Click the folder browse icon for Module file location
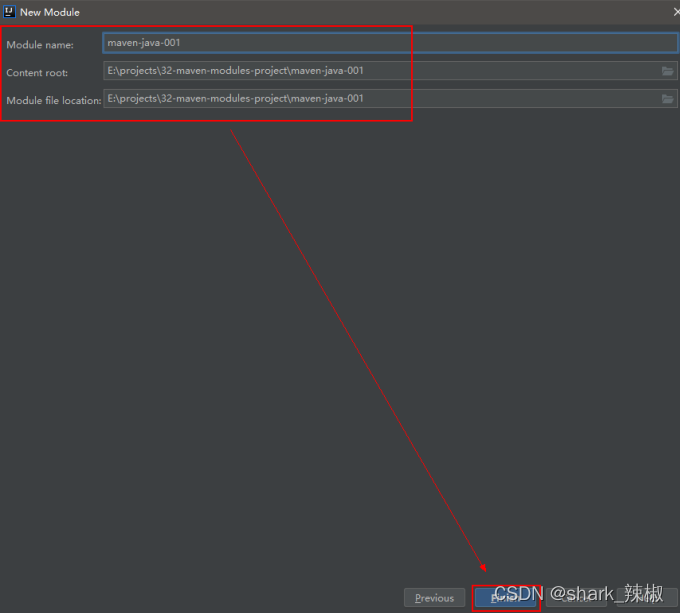This screenshot has width=680, height=613. (667, 99)
